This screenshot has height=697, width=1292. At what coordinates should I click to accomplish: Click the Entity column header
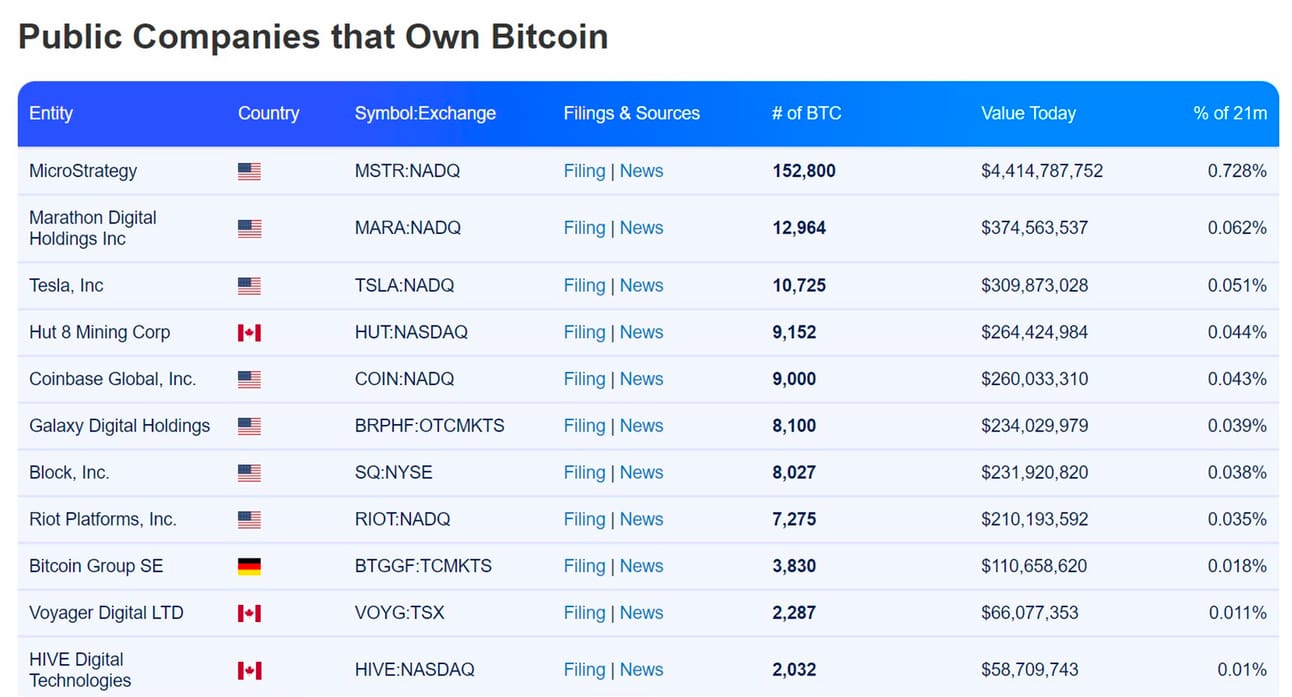coord(51,113)
